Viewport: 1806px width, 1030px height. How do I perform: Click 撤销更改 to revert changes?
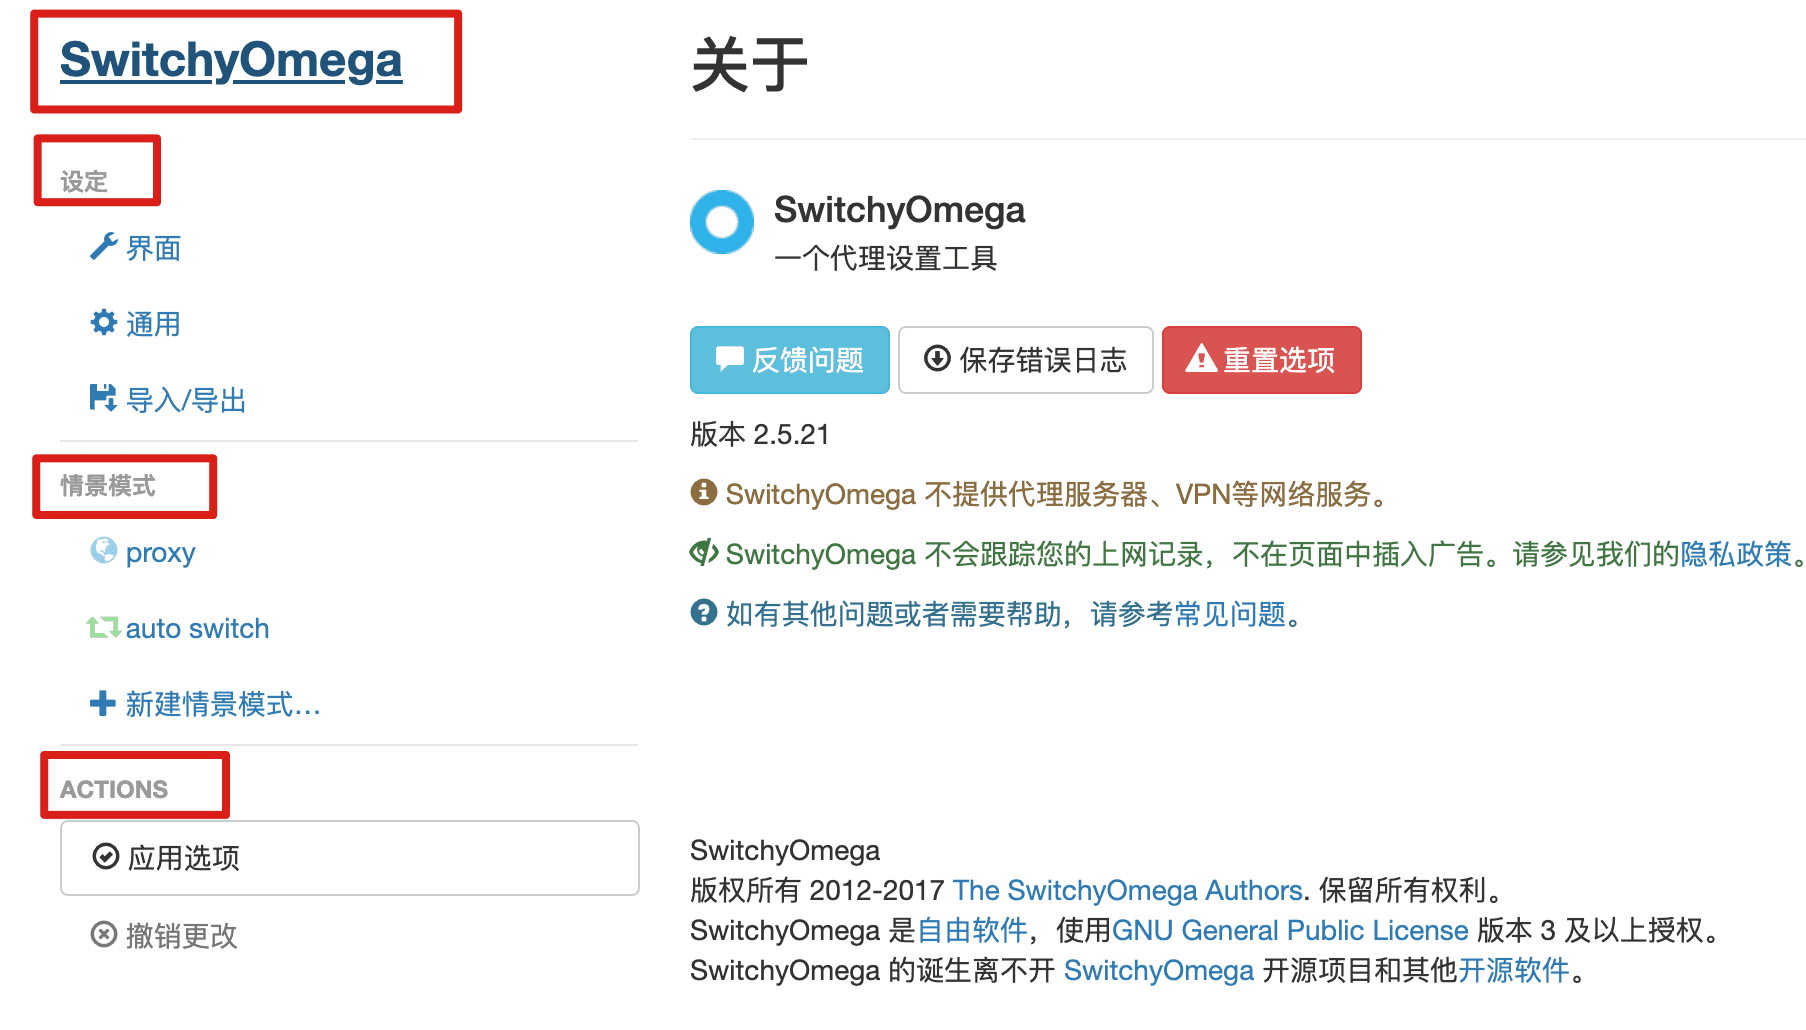coord(165,936)
